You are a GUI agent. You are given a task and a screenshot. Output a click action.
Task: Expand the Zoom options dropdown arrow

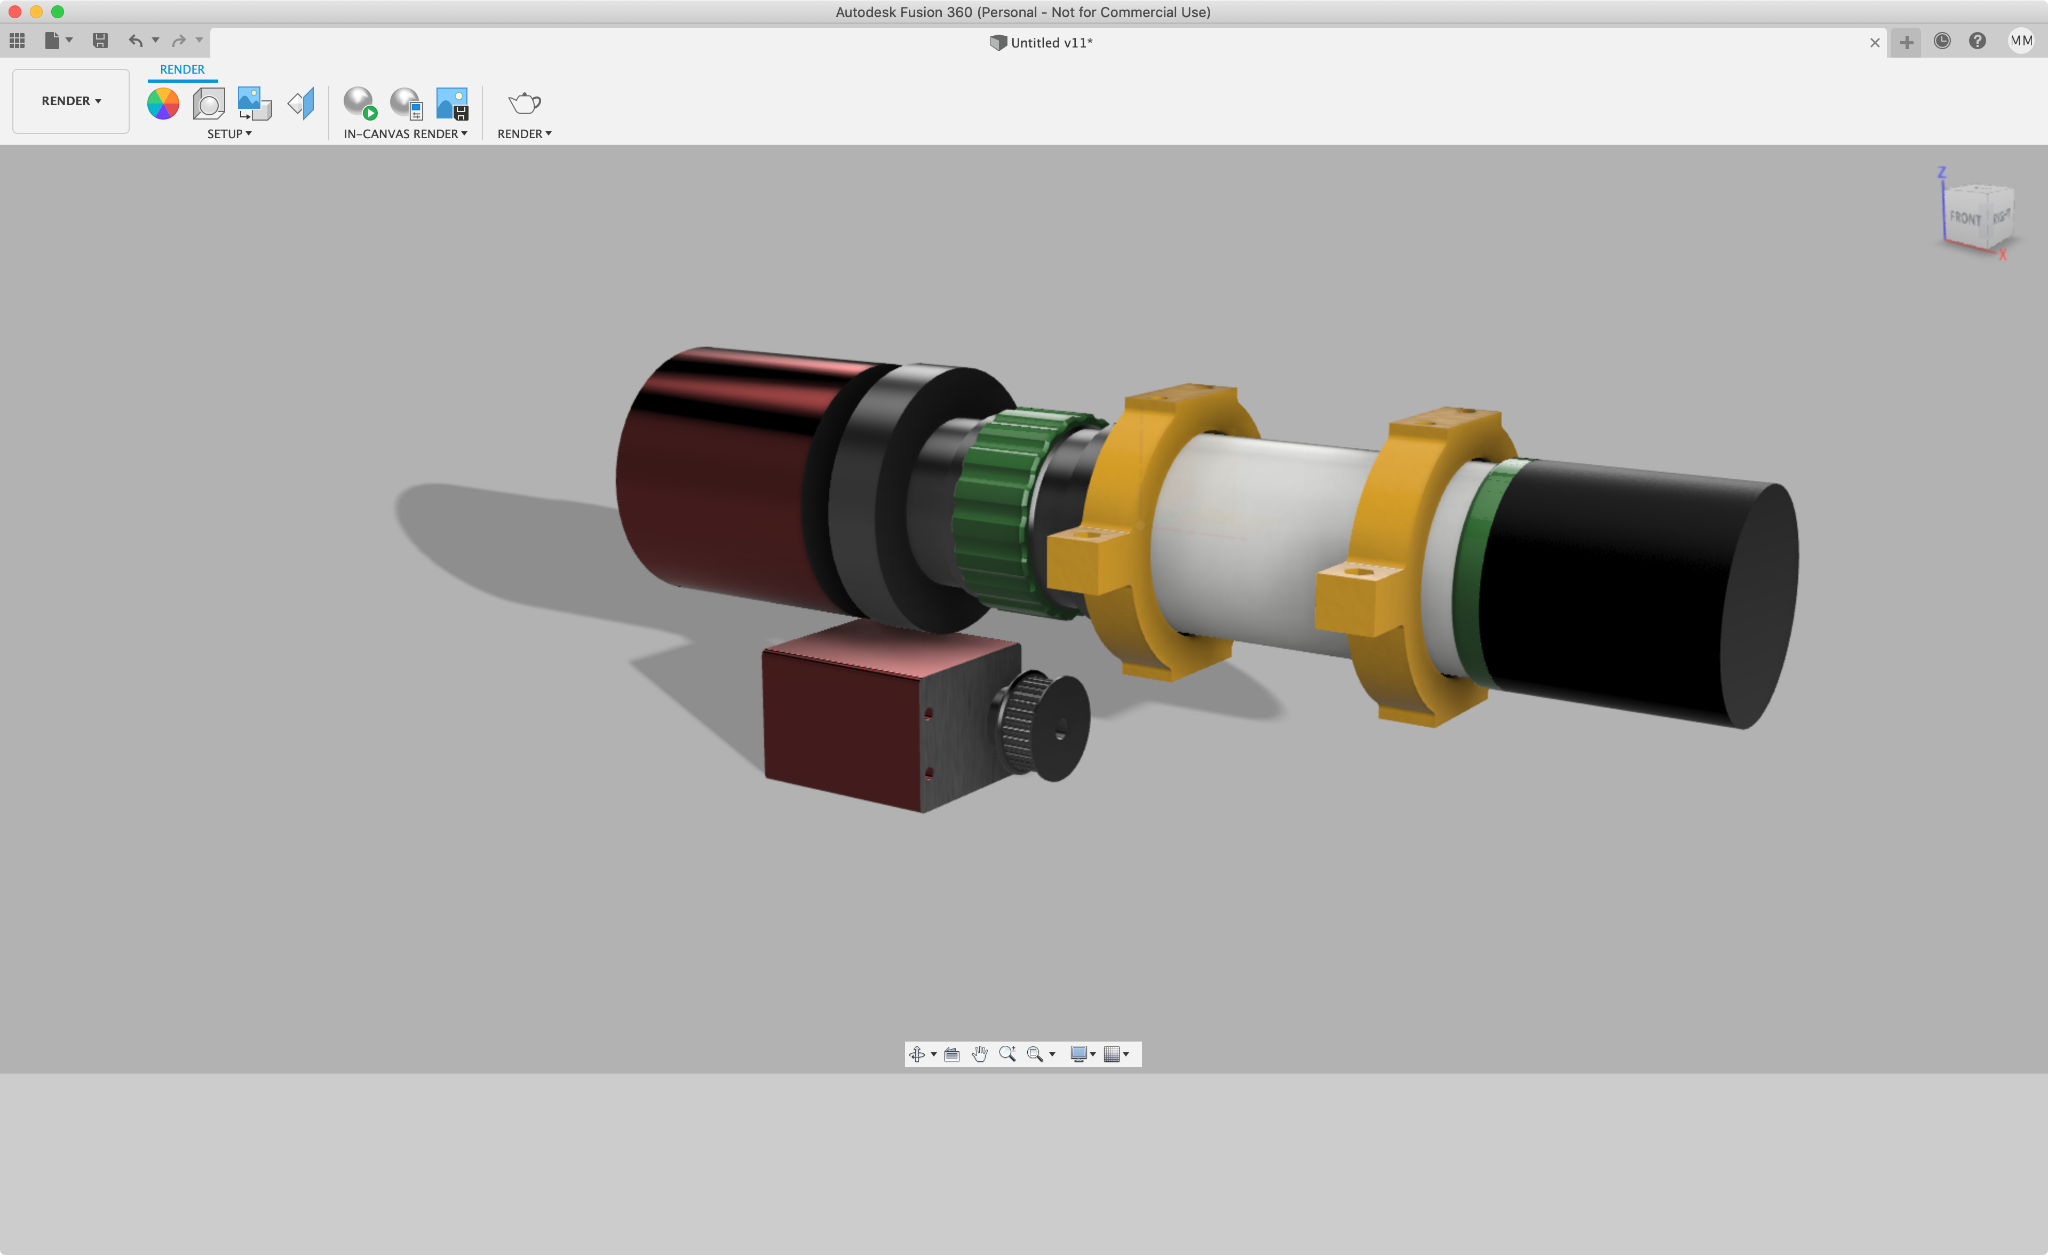coord(1052,1055)
